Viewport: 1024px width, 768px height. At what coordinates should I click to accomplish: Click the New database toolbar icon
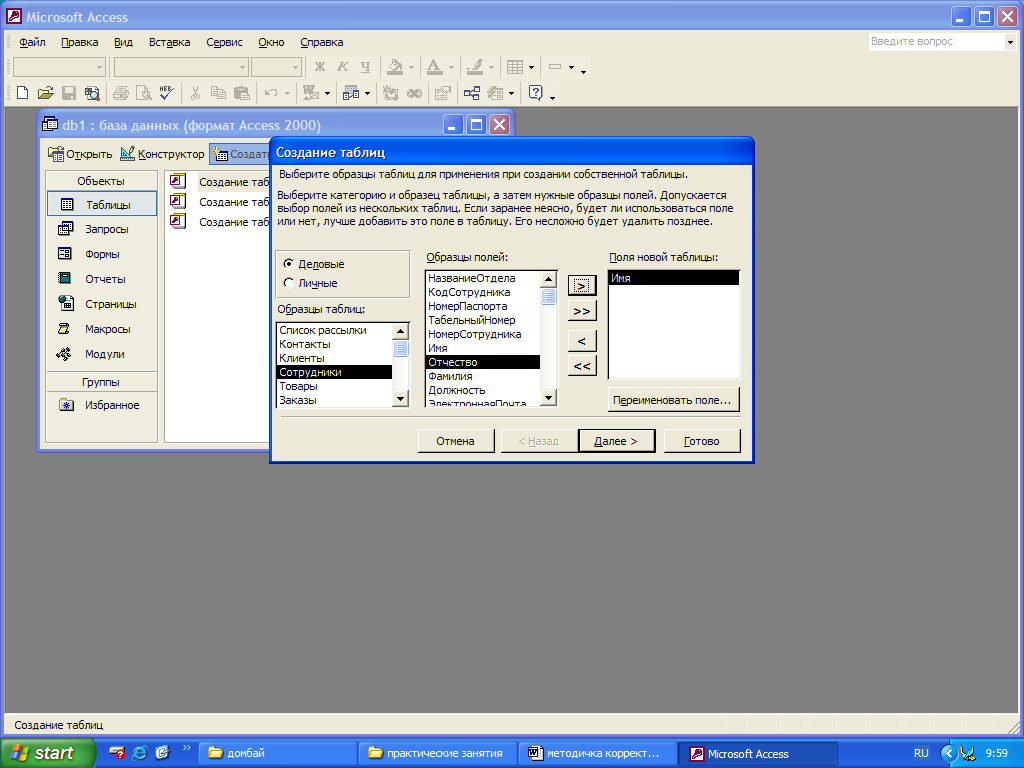click(x=22, y=93)
